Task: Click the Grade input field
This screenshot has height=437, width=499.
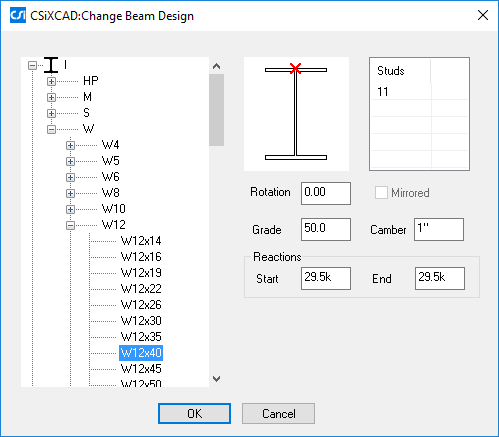Action: pyautogui.click(x=326, y=229)
